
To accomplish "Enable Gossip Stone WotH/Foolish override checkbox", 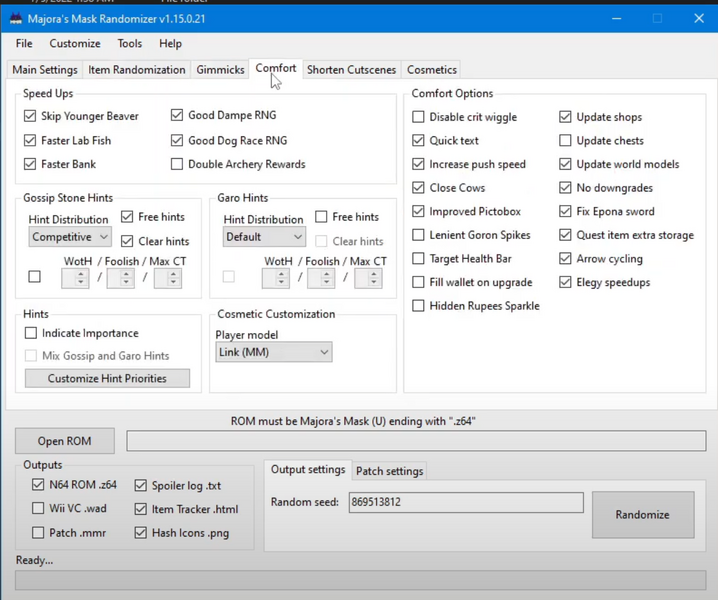I will coord(34,277).
